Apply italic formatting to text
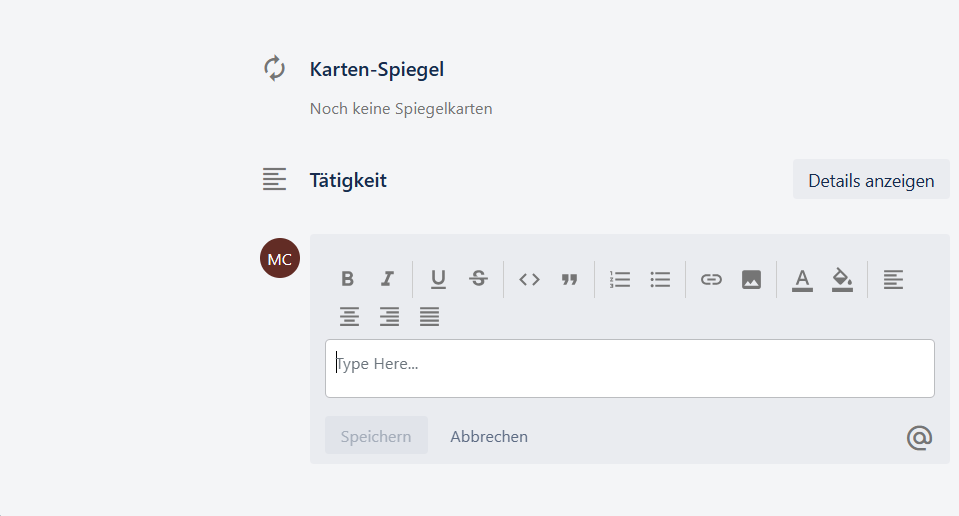Screen dimensions: 959x516 (388, 279)
